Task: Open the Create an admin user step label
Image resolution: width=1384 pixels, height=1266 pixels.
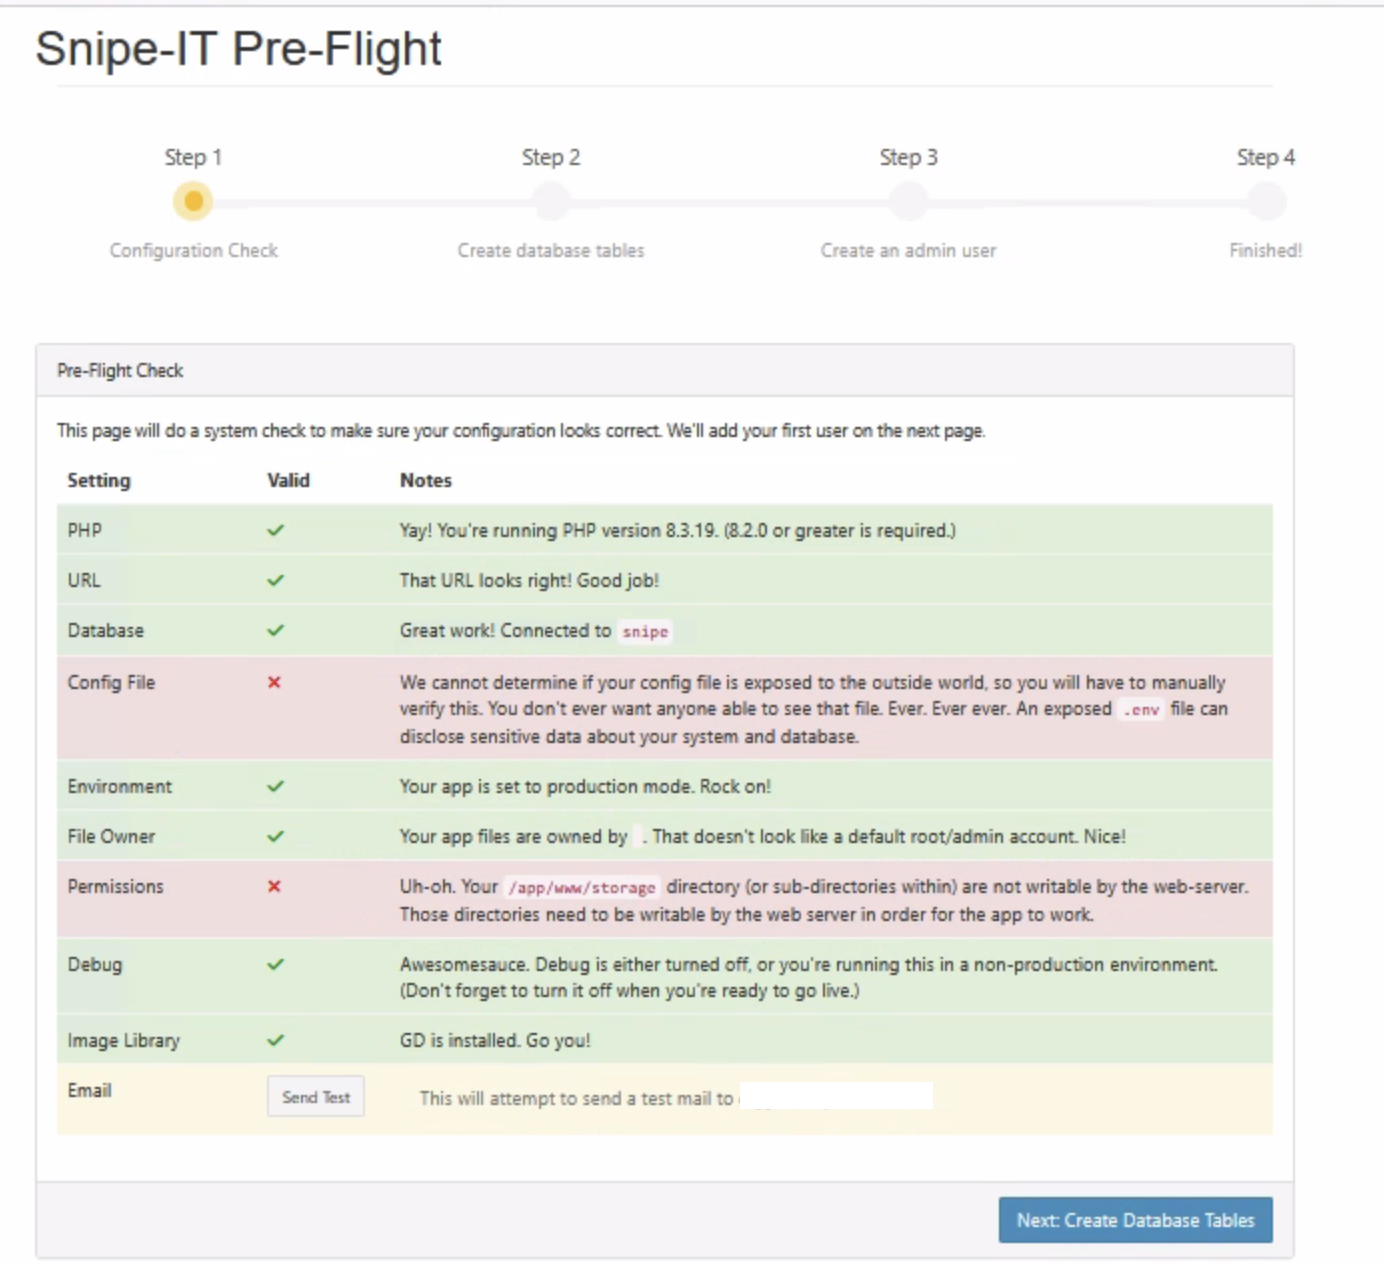Action: click(908, 250)
